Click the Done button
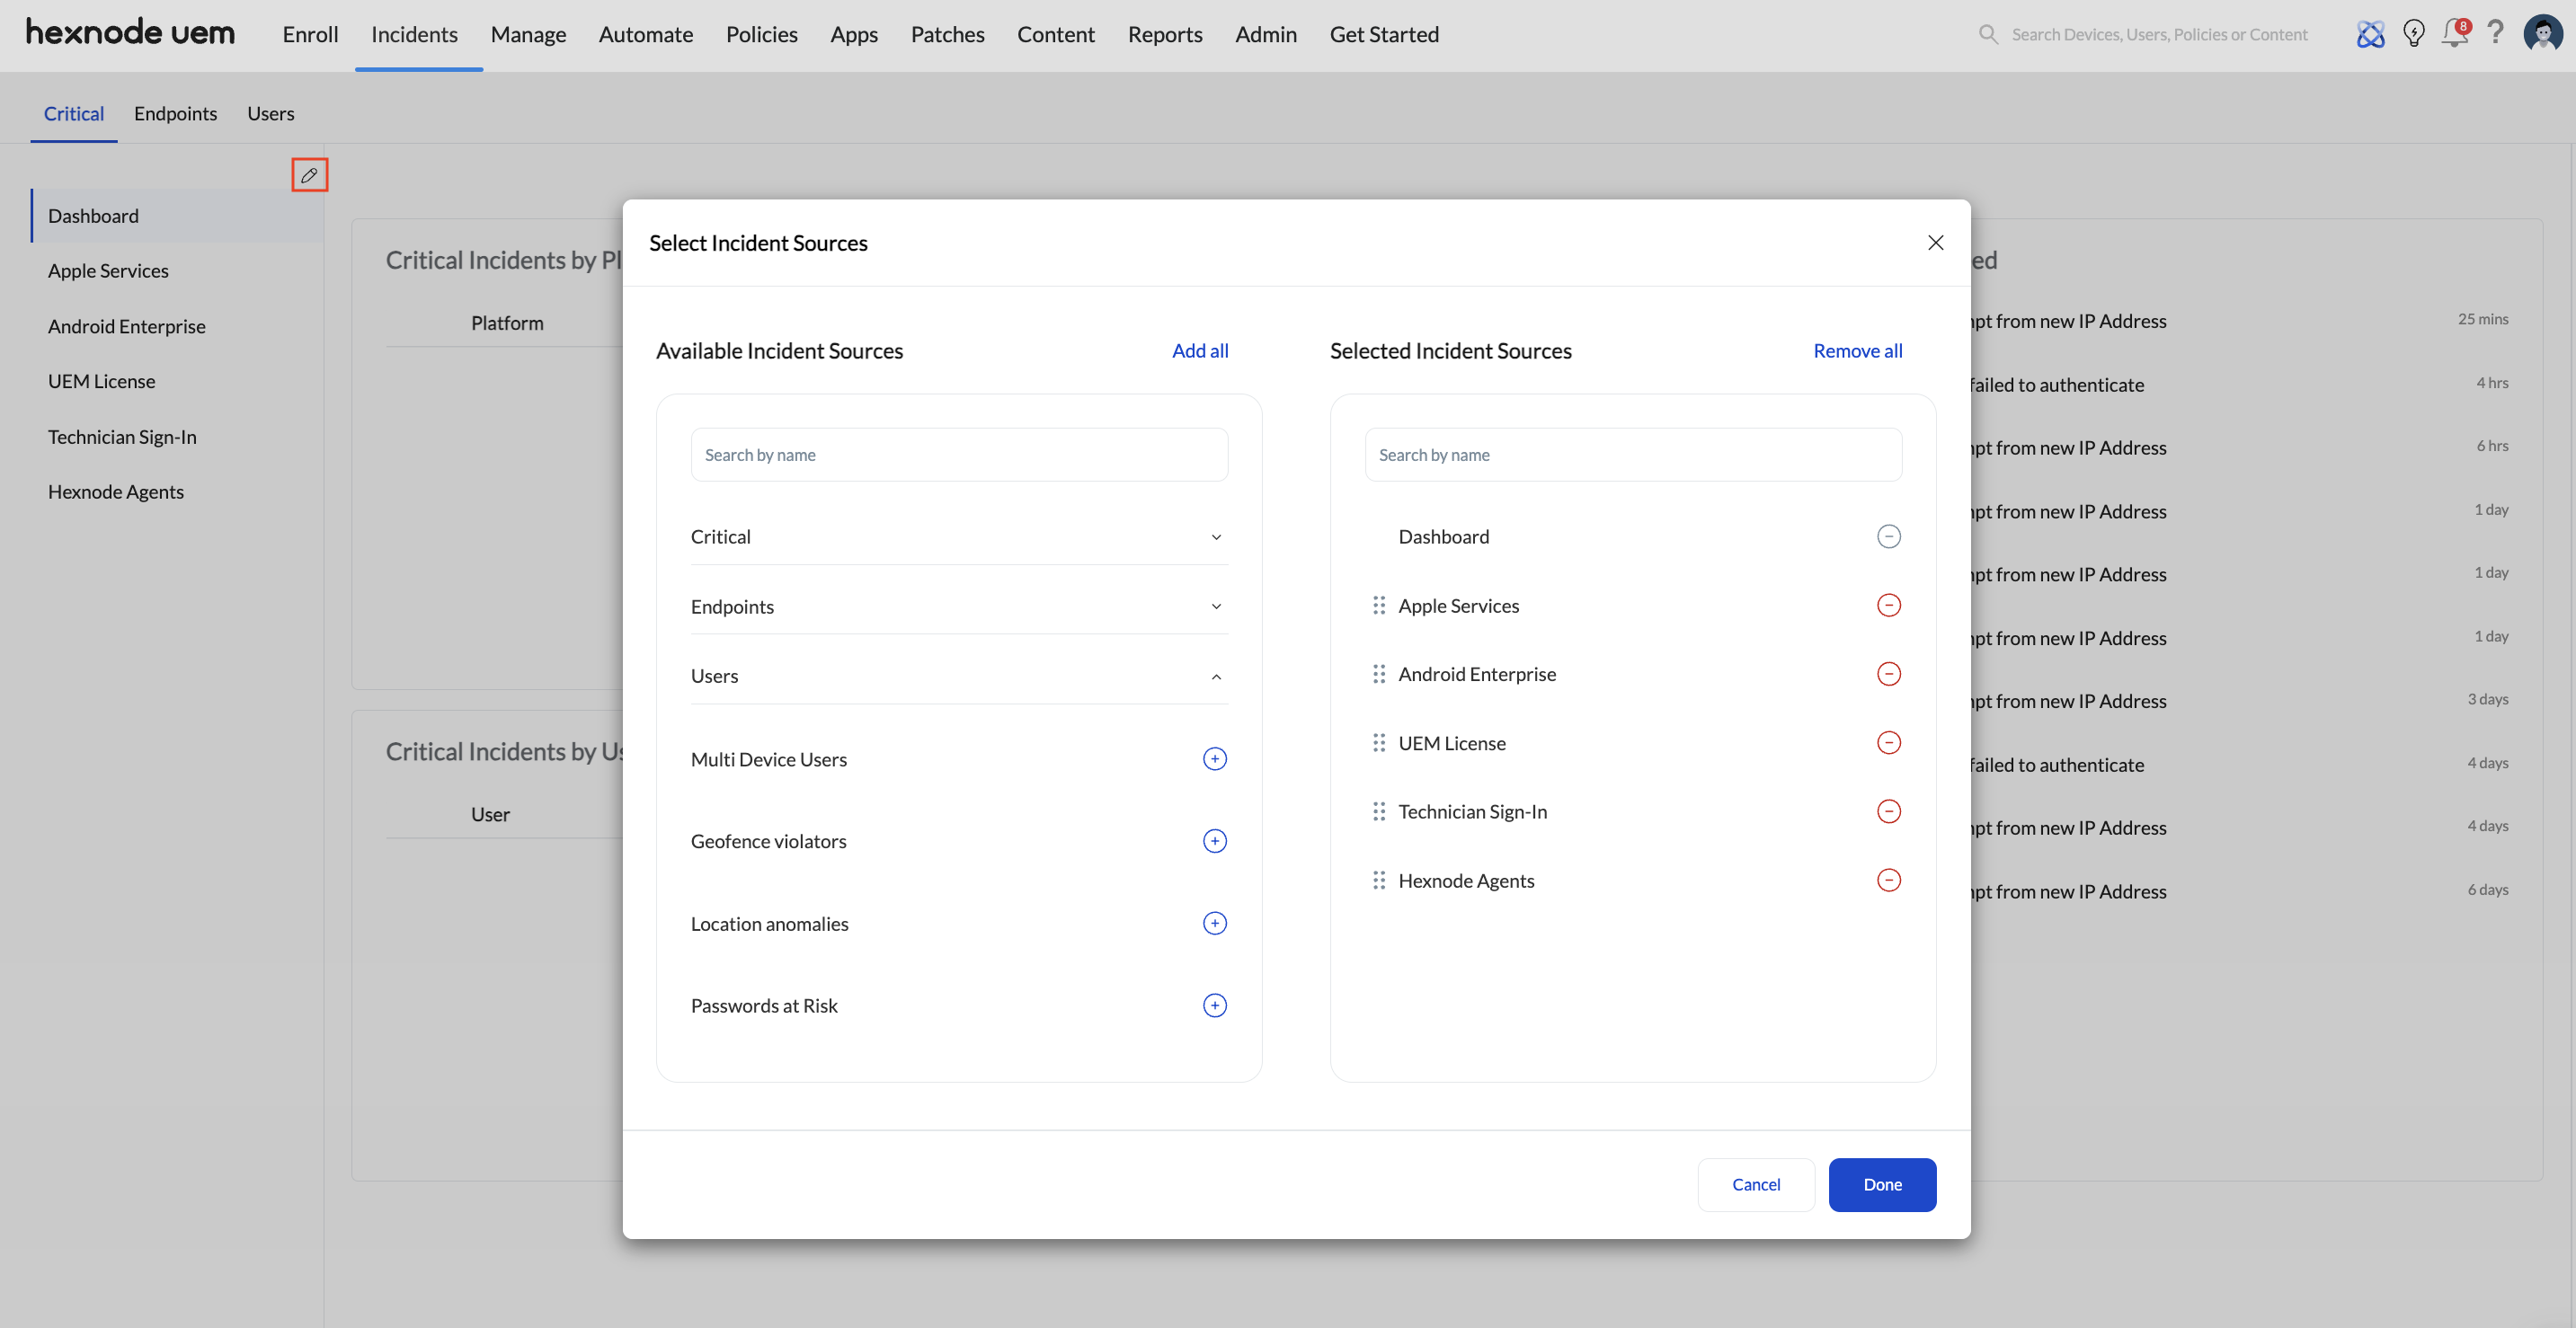This screenshot has height=1328, width=2576. click(1882, 1184)
